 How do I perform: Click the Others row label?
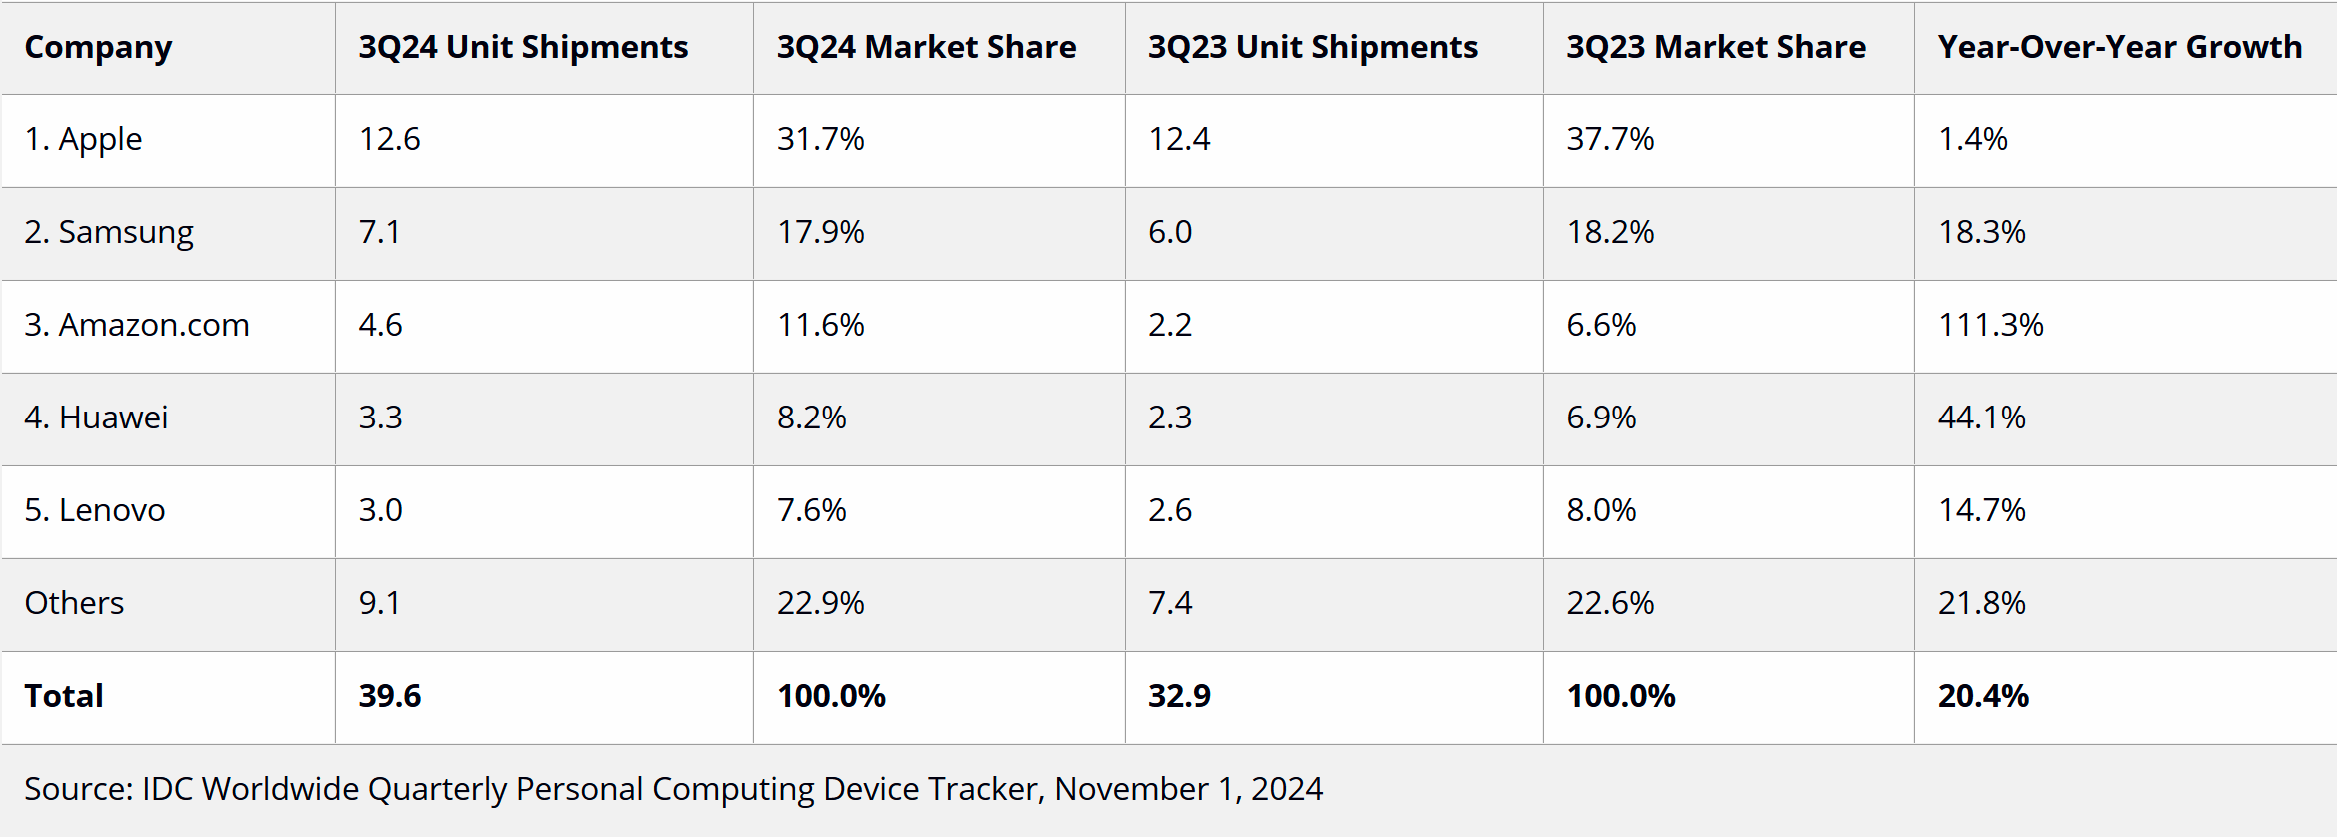click(x=75, y=603)
